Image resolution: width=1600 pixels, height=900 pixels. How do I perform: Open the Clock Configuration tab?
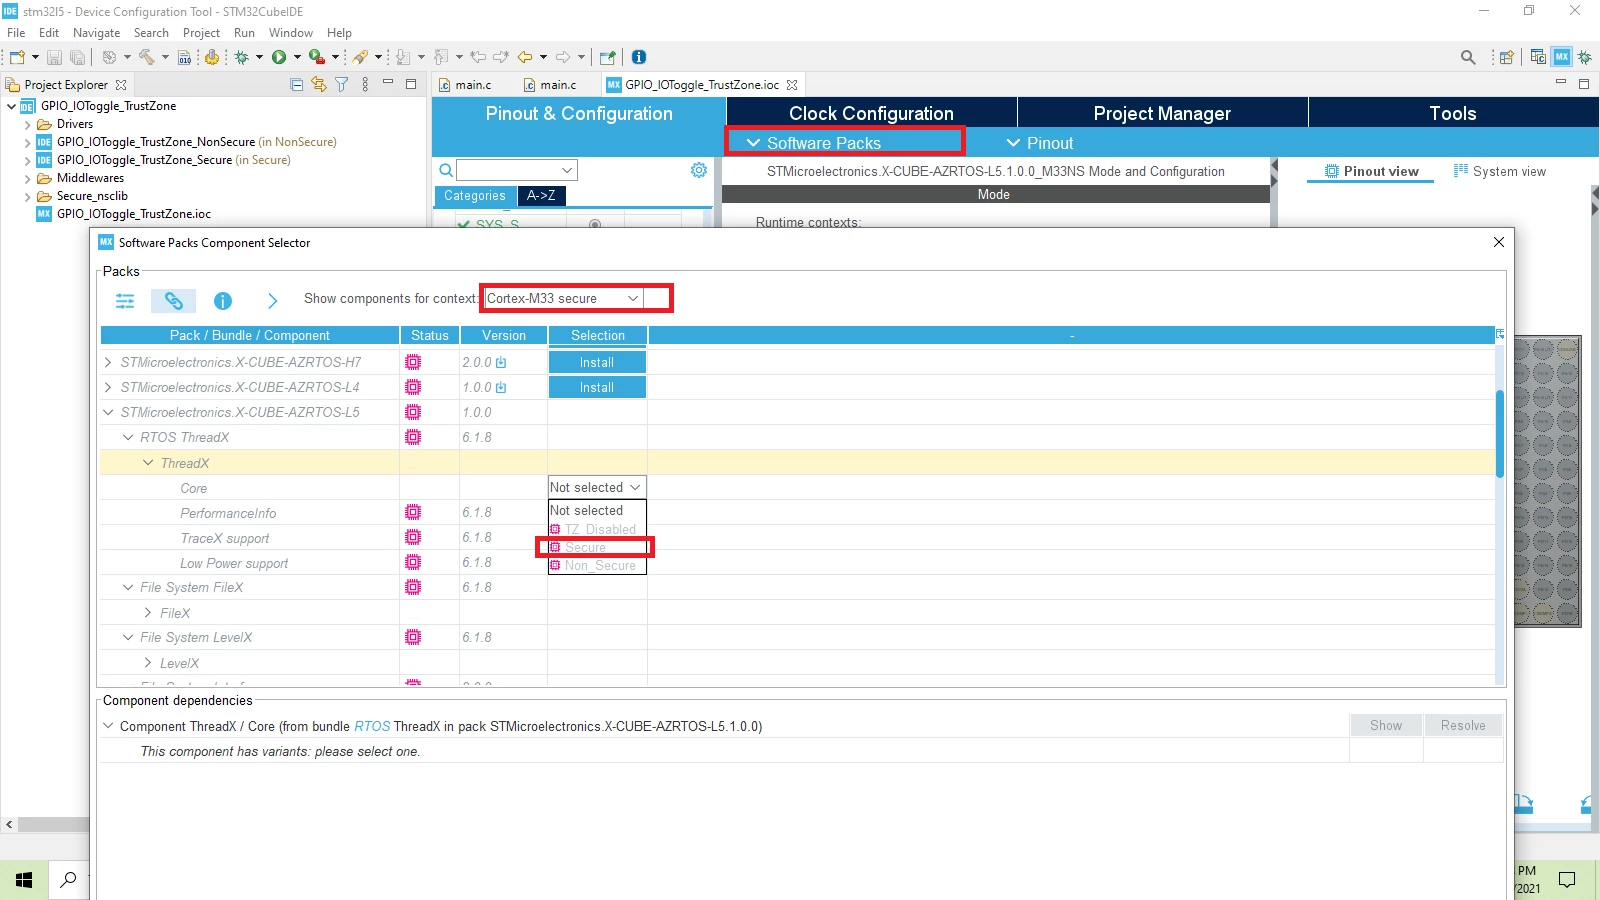[871, 113]
